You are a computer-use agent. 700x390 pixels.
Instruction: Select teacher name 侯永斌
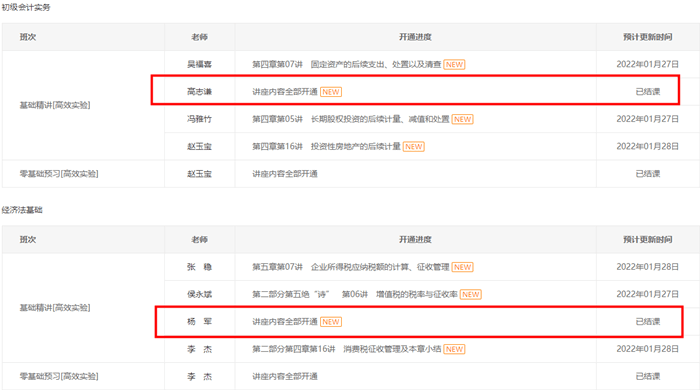pyautogui.click(x=200, y=294)
